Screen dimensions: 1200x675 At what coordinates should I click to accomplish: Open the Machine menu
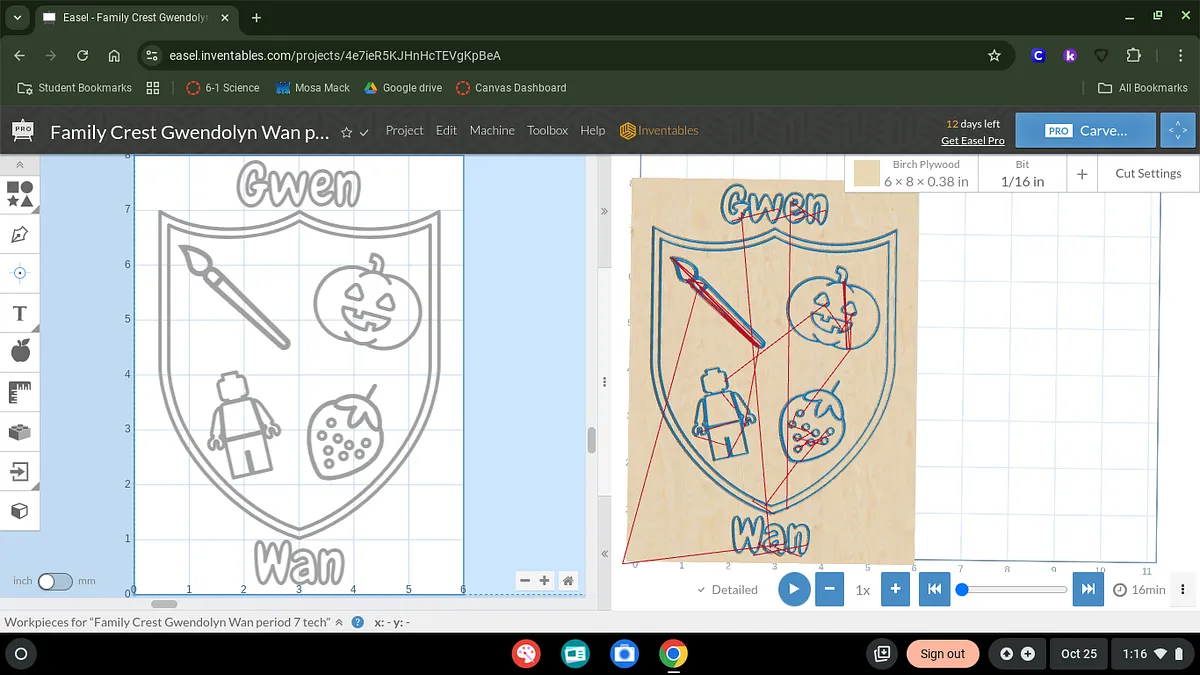(x=492, y=131)
